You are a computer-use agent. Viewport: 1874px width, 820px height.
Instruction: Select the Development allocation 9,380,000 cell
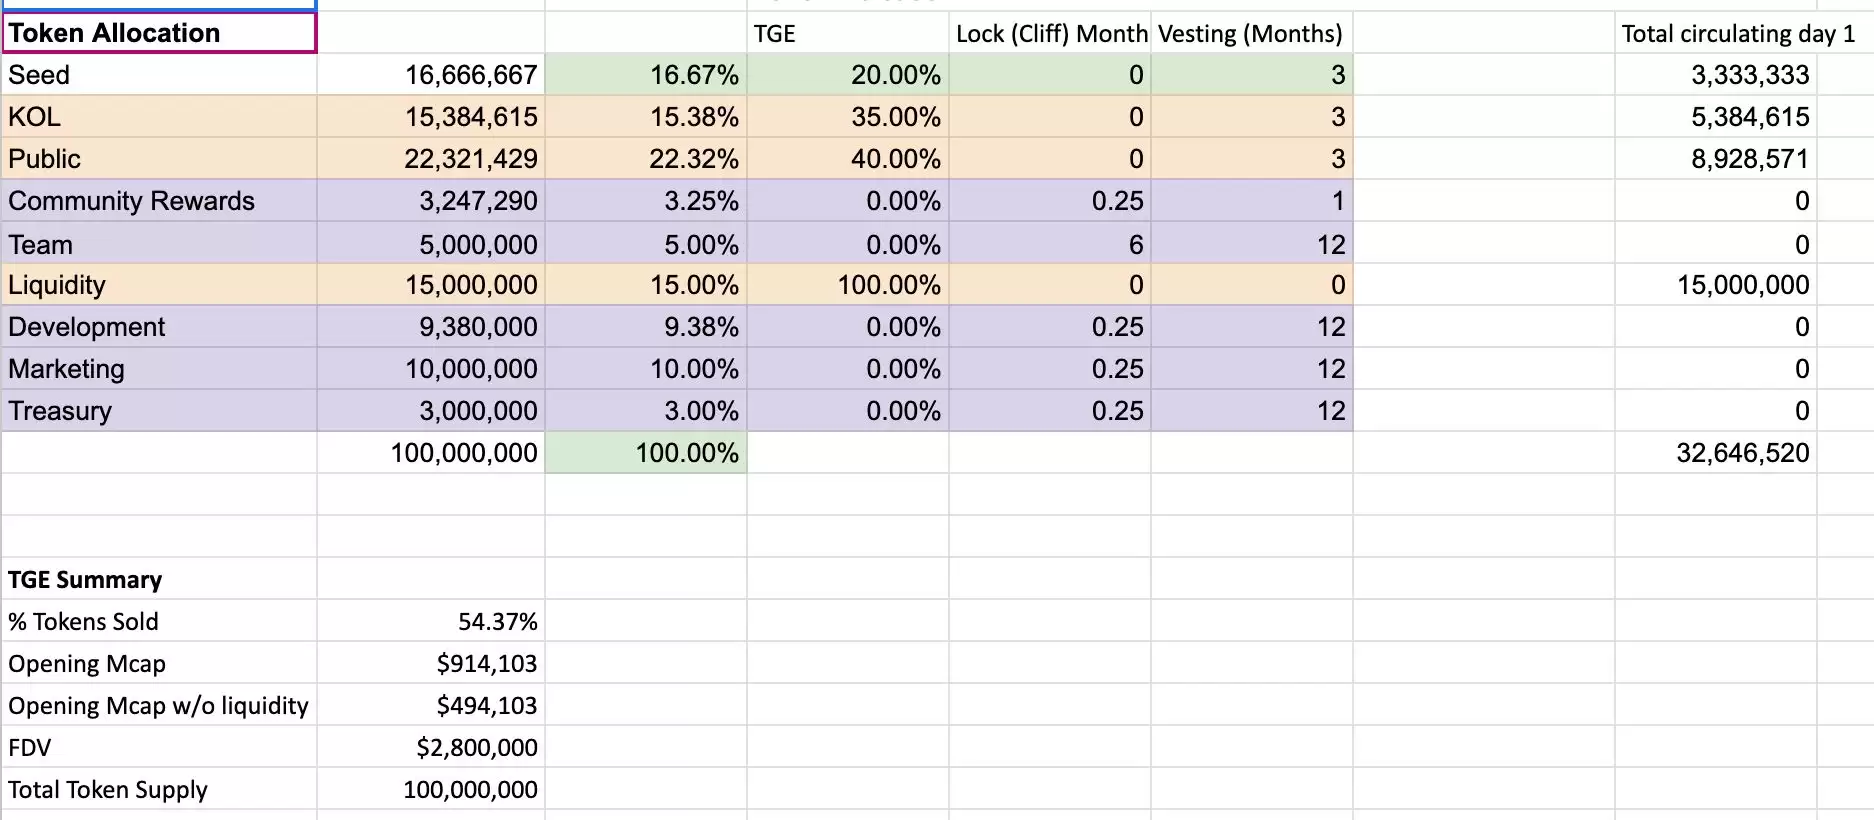pyautogui.click(x=431, y=327)
